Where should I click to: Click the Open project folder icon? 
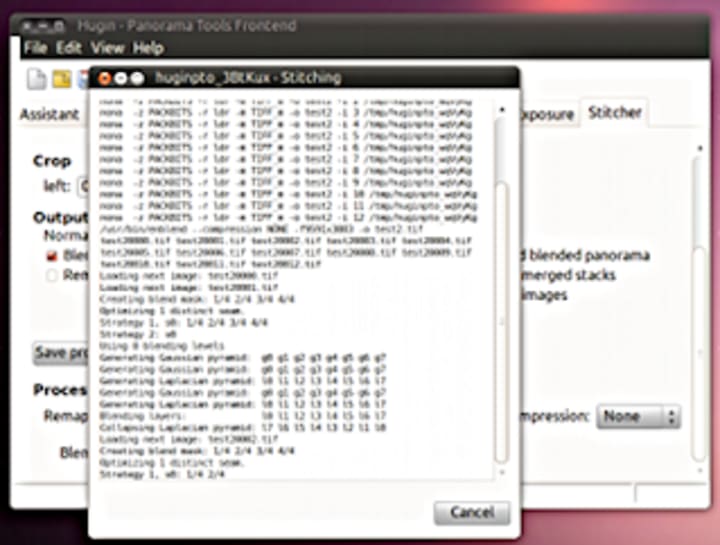click(x=62, y=79)
